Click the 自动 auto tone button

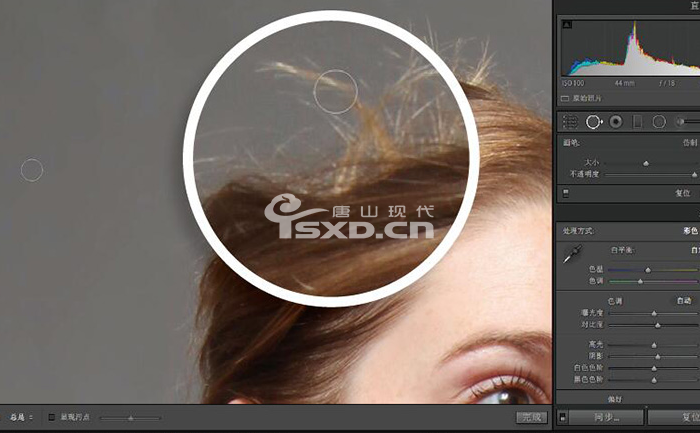coord(684,301)
